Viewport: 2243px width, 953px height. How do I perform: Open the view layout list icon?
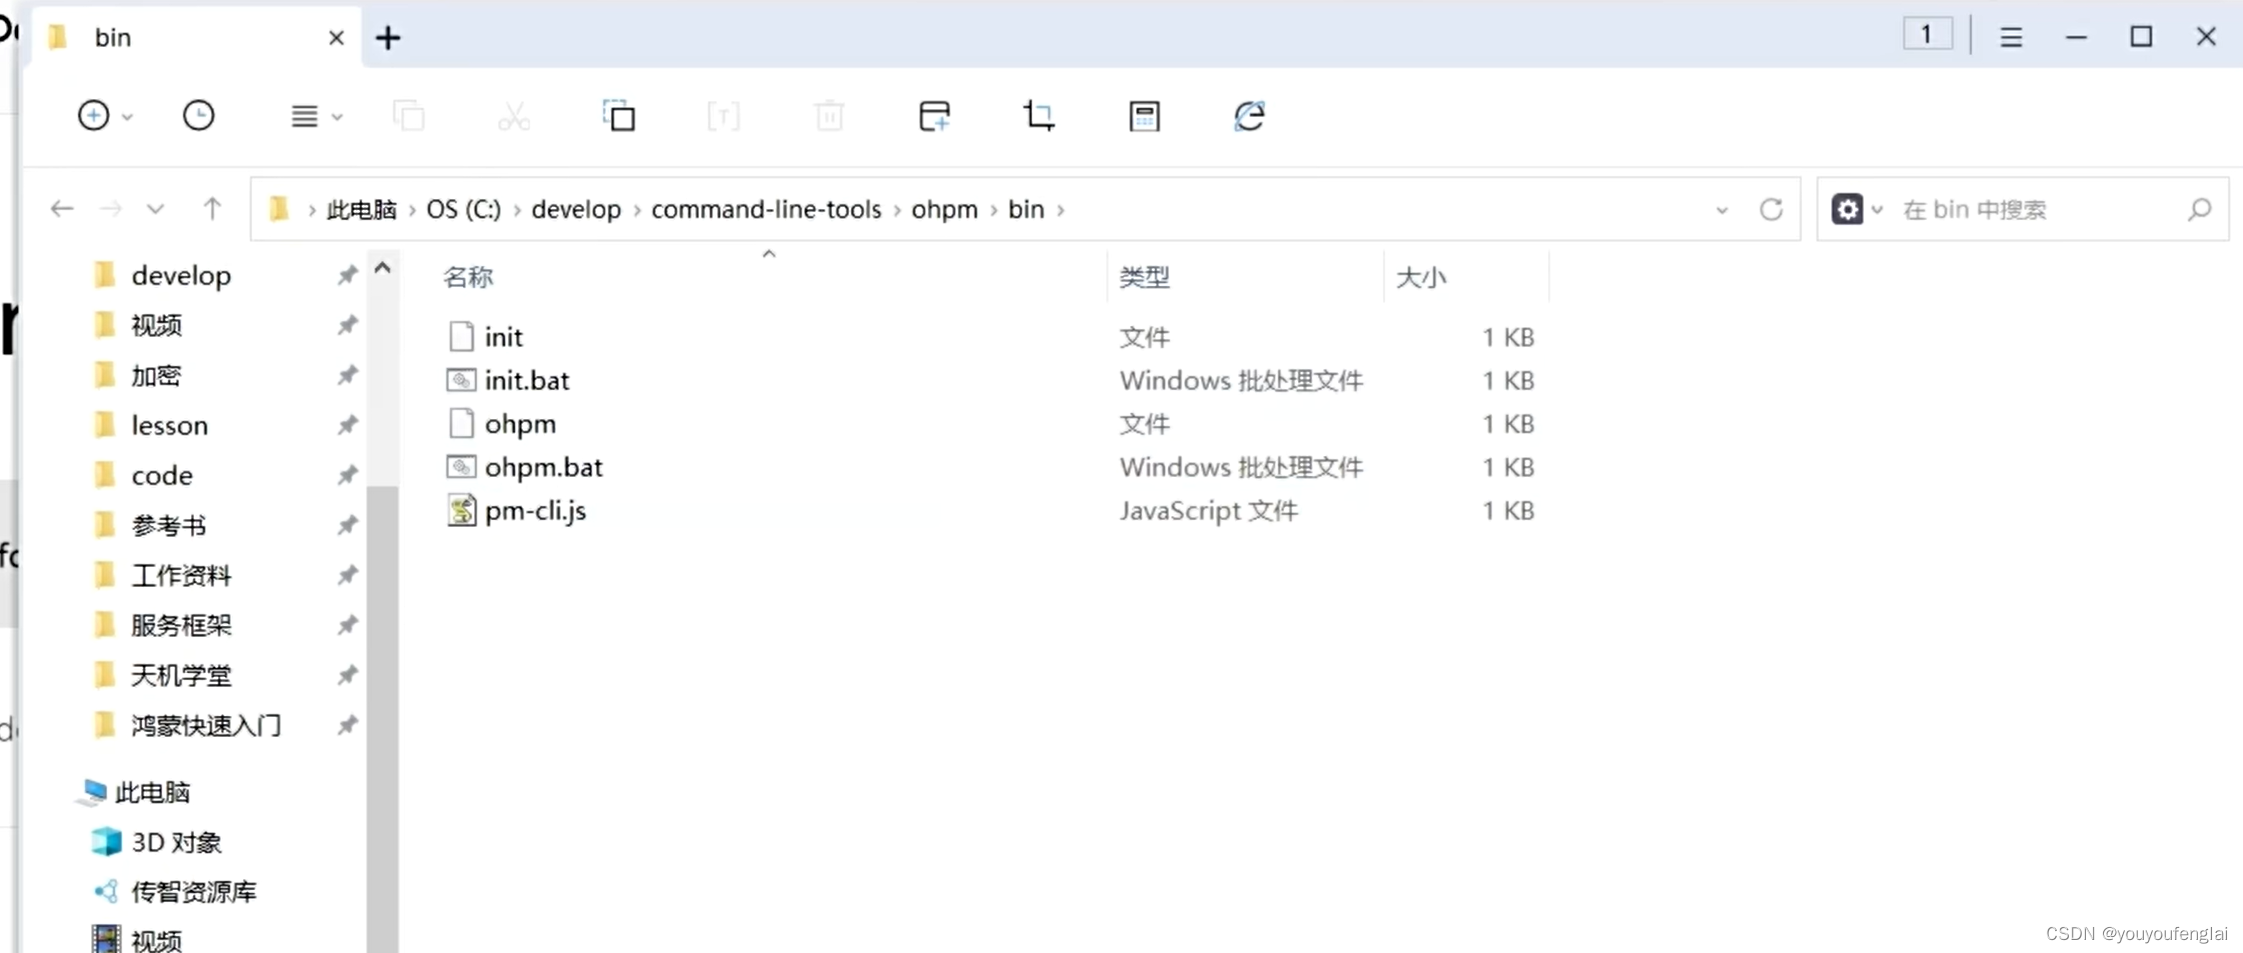[304, 117]
